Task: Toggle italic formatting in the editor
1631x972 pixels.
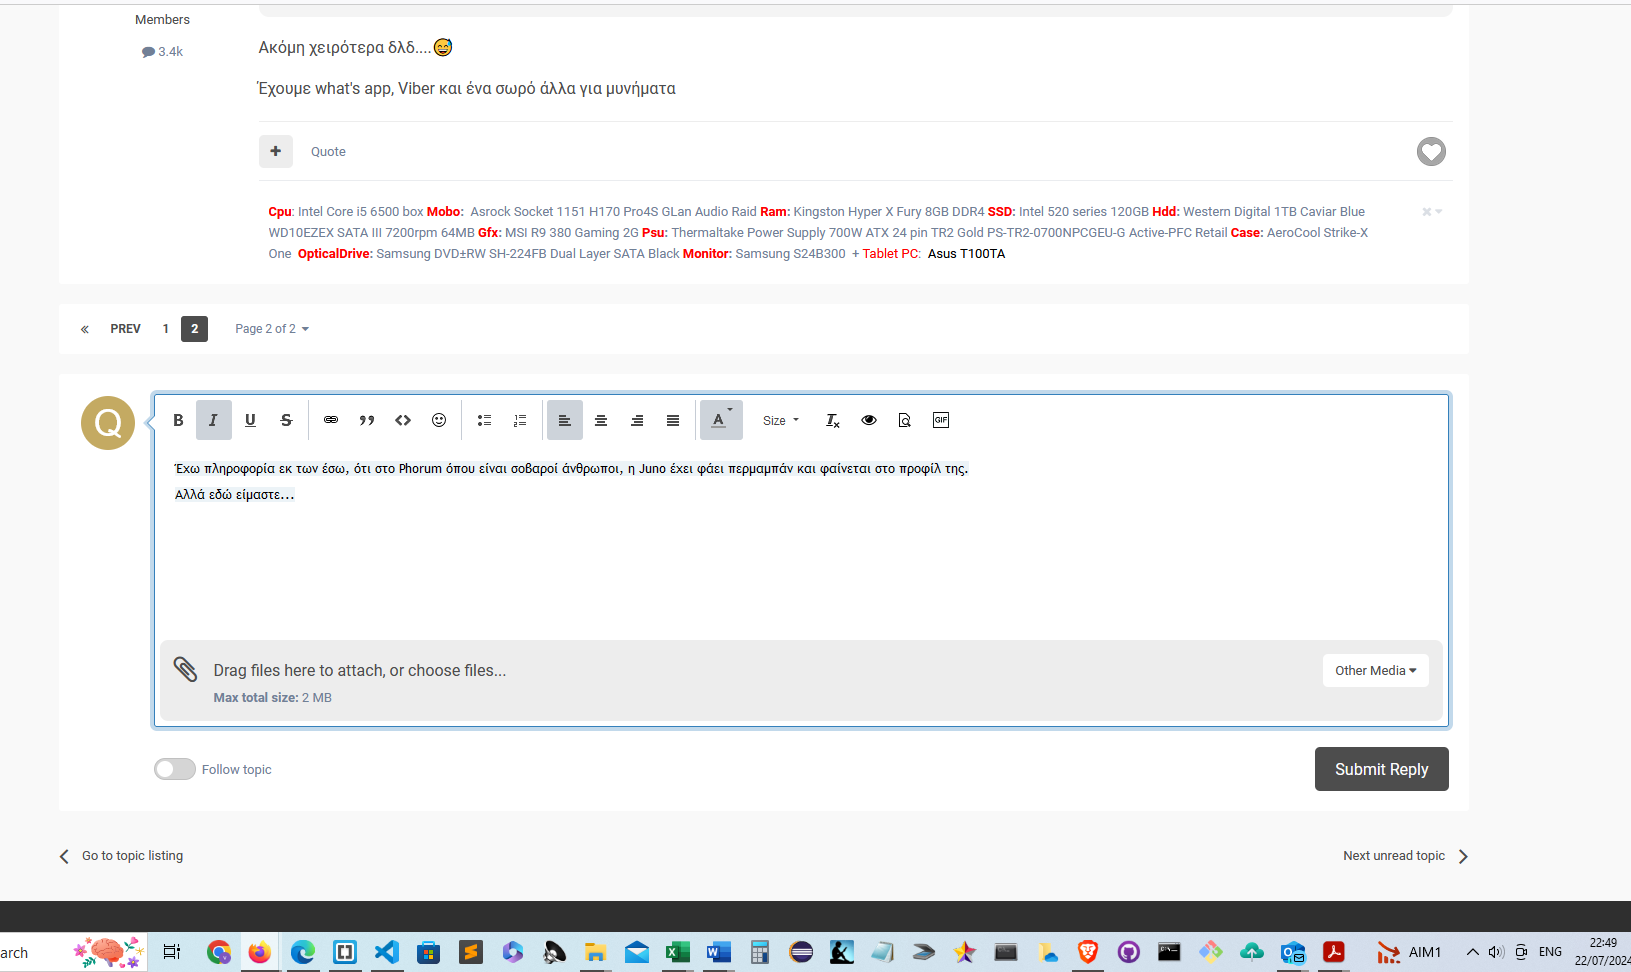Action: click(x=214, y=420)
